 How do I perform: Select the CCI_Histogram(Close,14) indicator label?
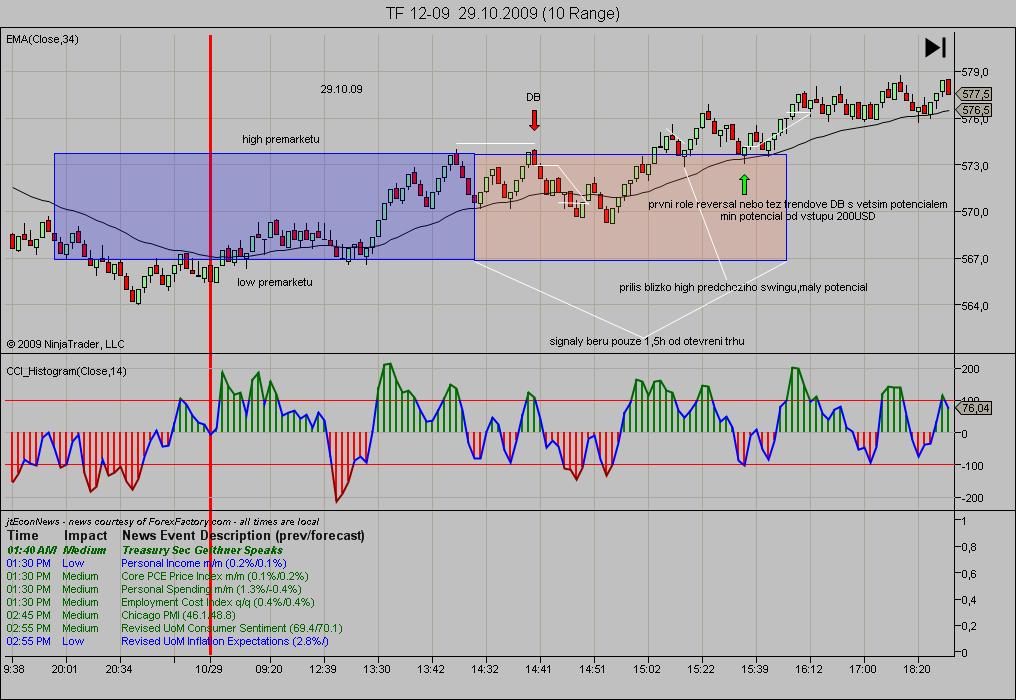point(66,371)
